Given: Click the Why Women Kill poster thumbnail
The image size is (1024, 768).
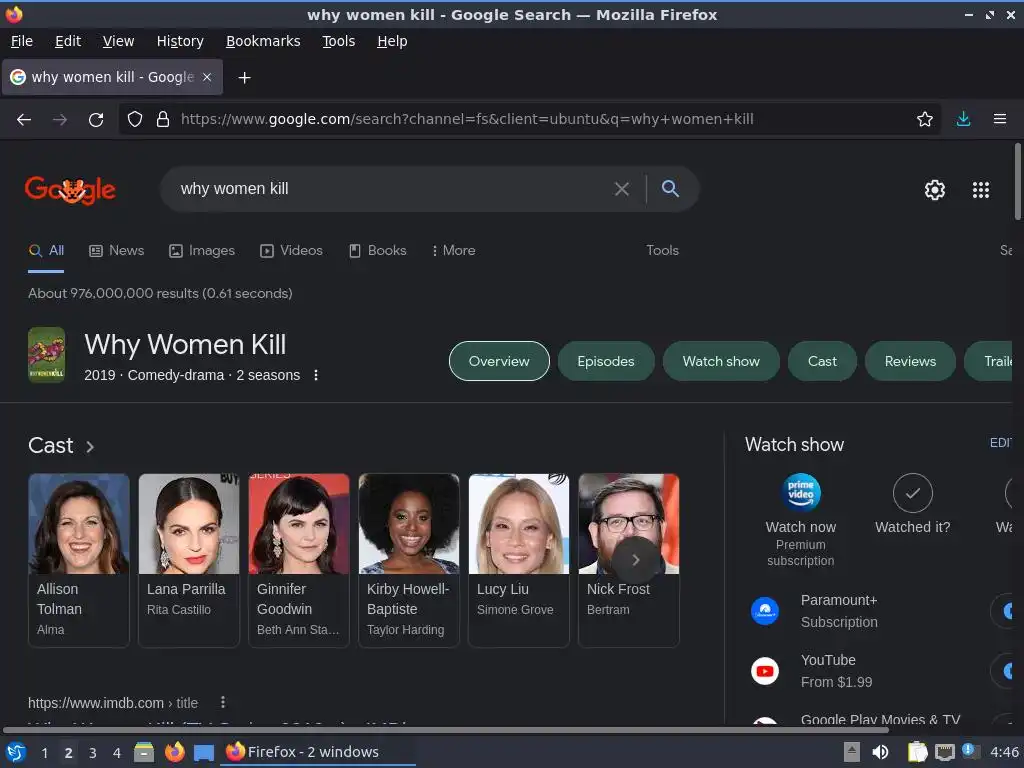Looking at the screenshot, I should 46,355.
